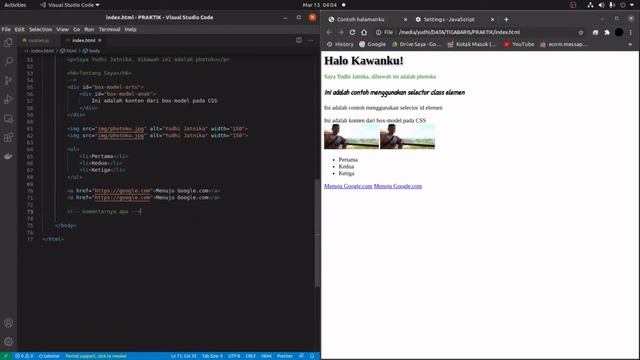Click the first photo thumbnail on the page
The width and height of the screenshot is (640, 360).
[x=351, y=137]
